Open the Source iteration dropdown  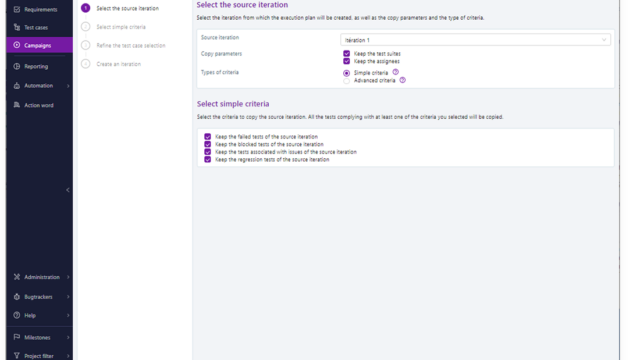476,40
